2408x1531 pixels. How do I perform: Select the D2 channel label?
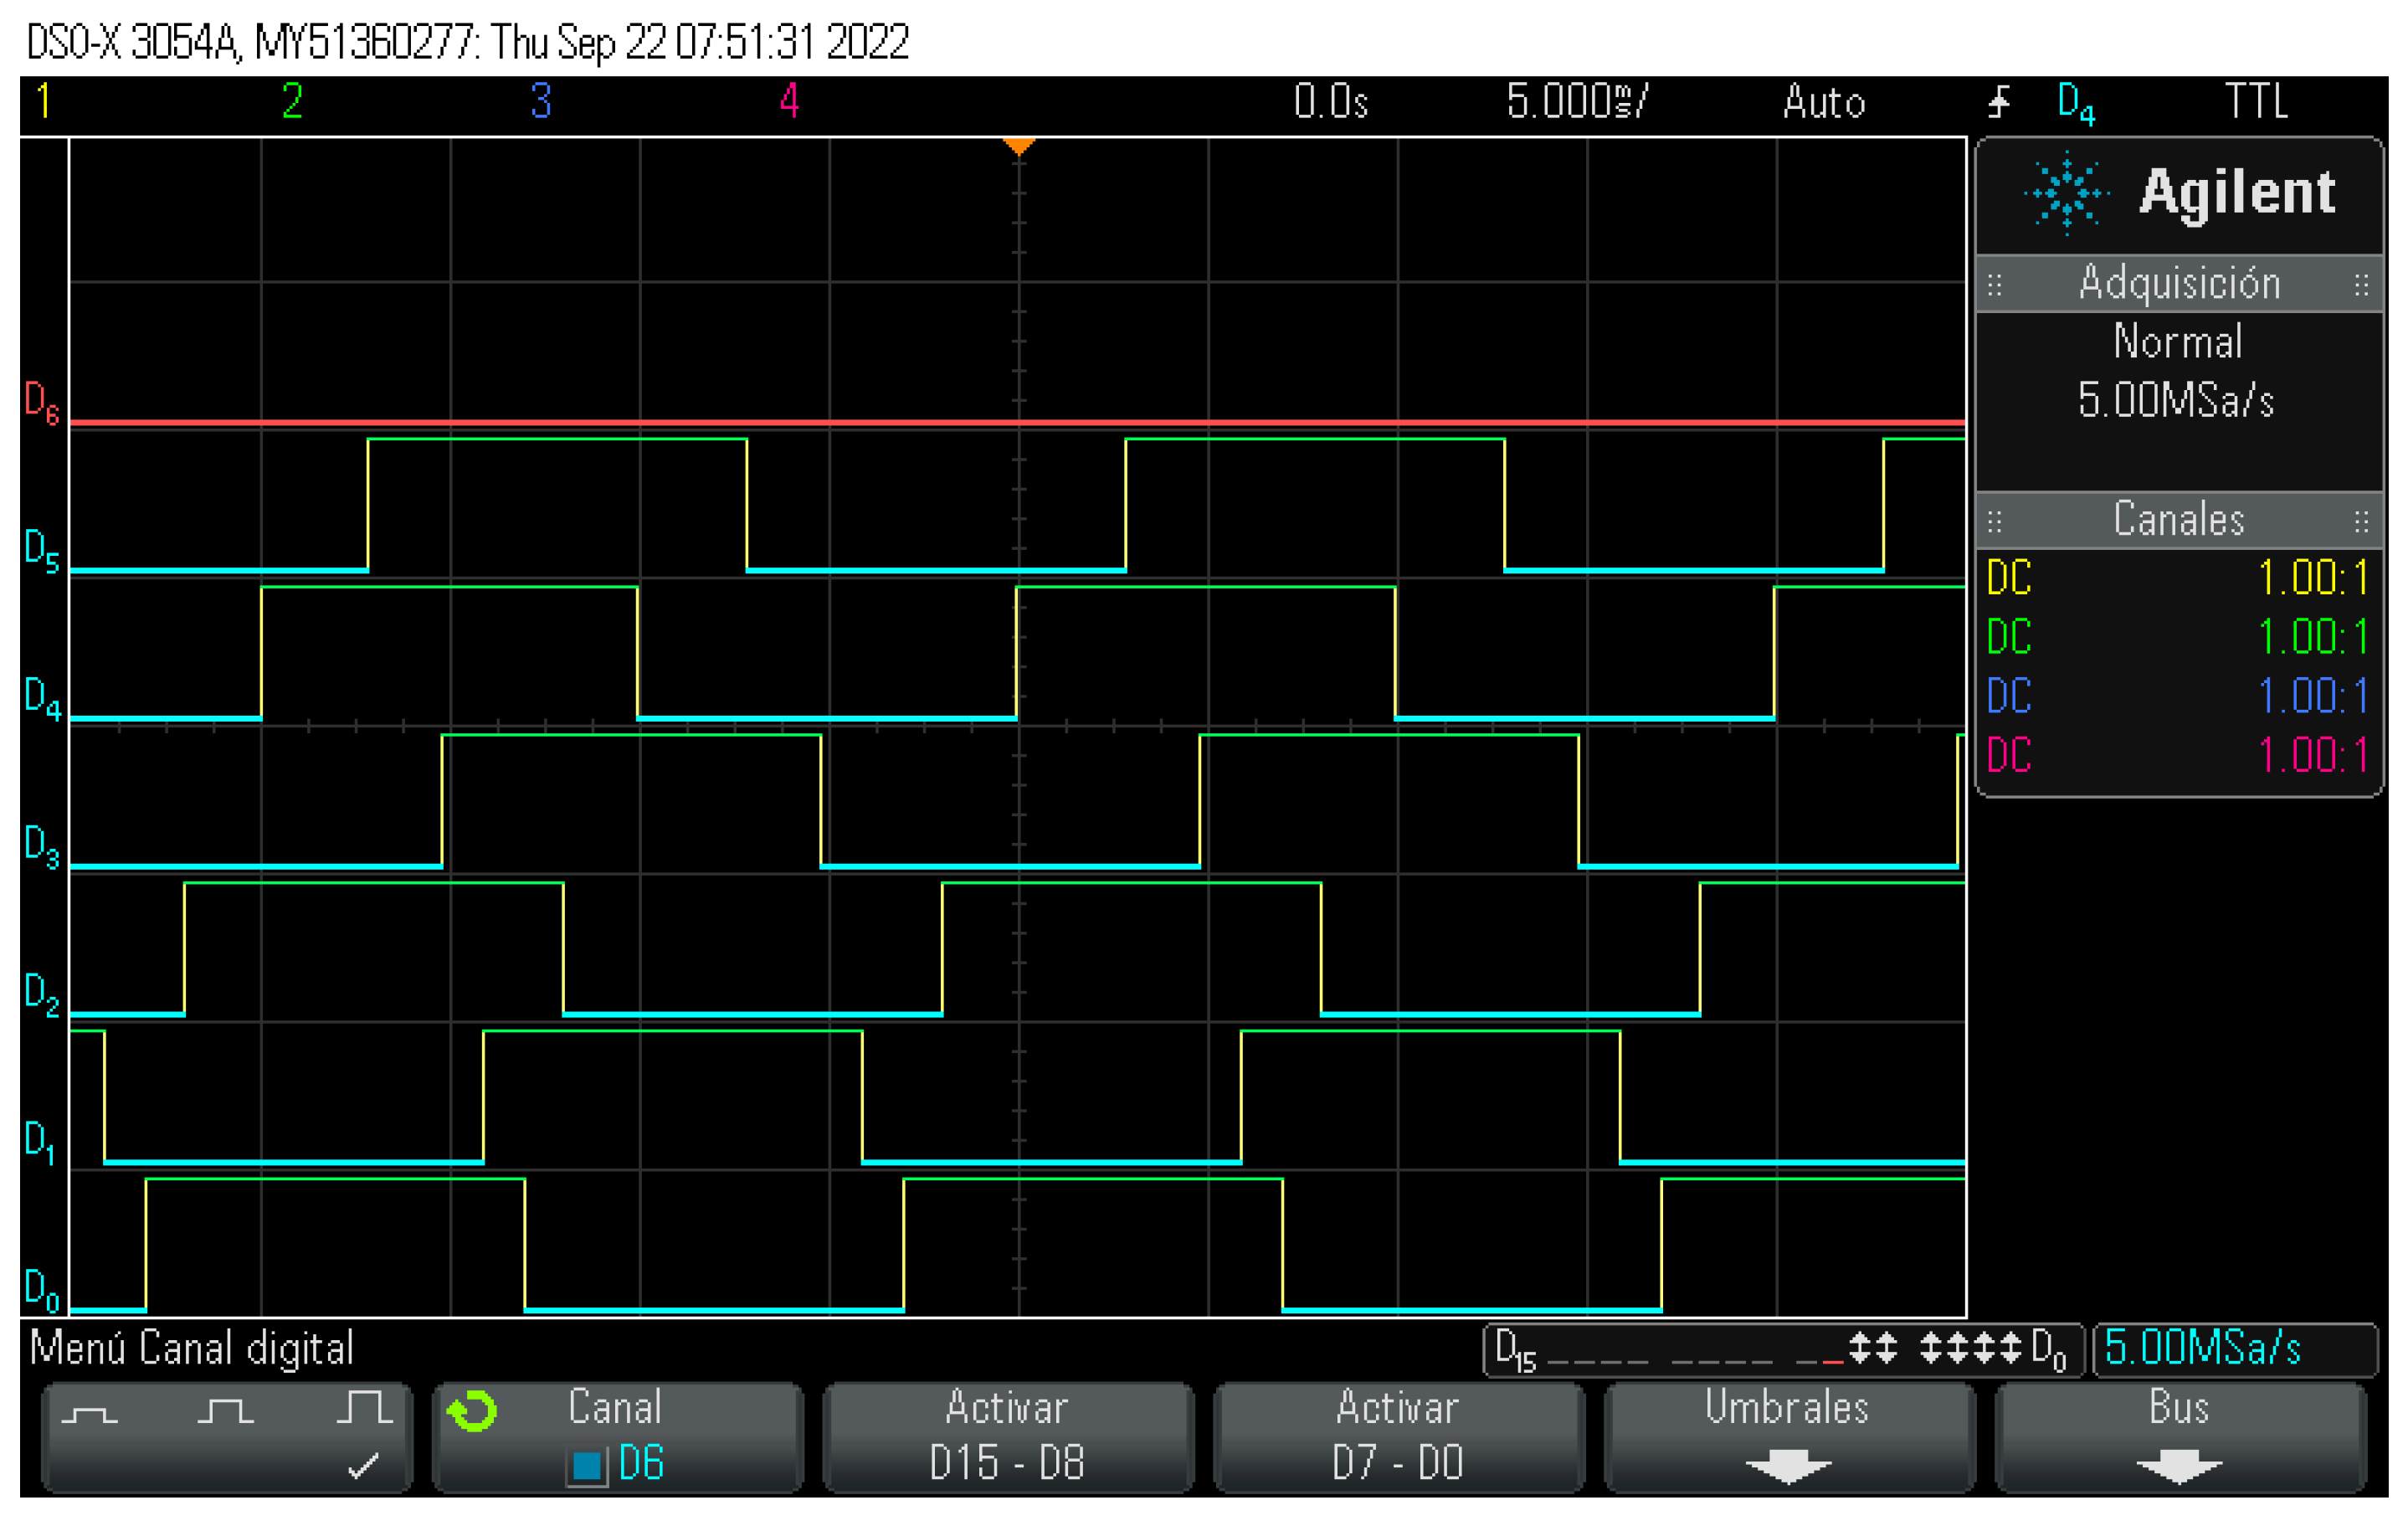click(x=42, y=994)
